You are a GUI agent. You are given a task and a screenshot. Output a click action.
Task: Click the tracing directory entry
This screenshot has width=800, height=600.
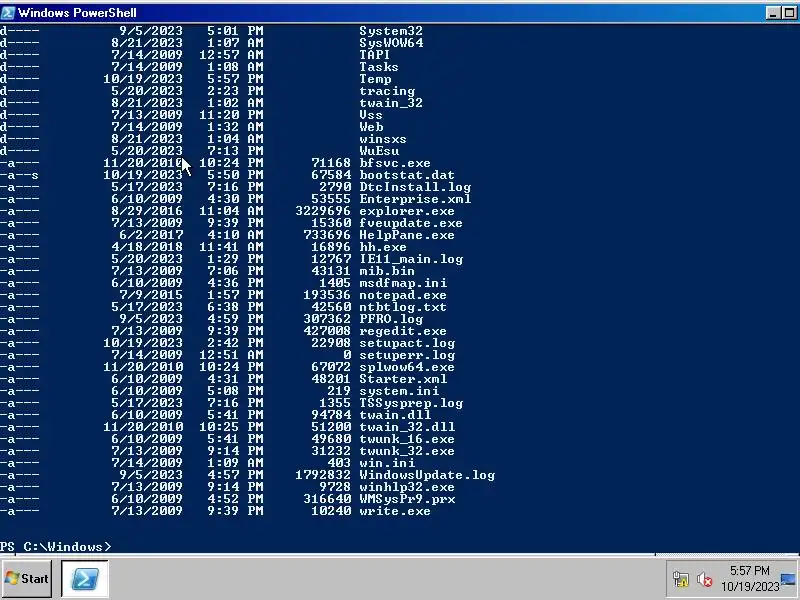click(387, 91)
